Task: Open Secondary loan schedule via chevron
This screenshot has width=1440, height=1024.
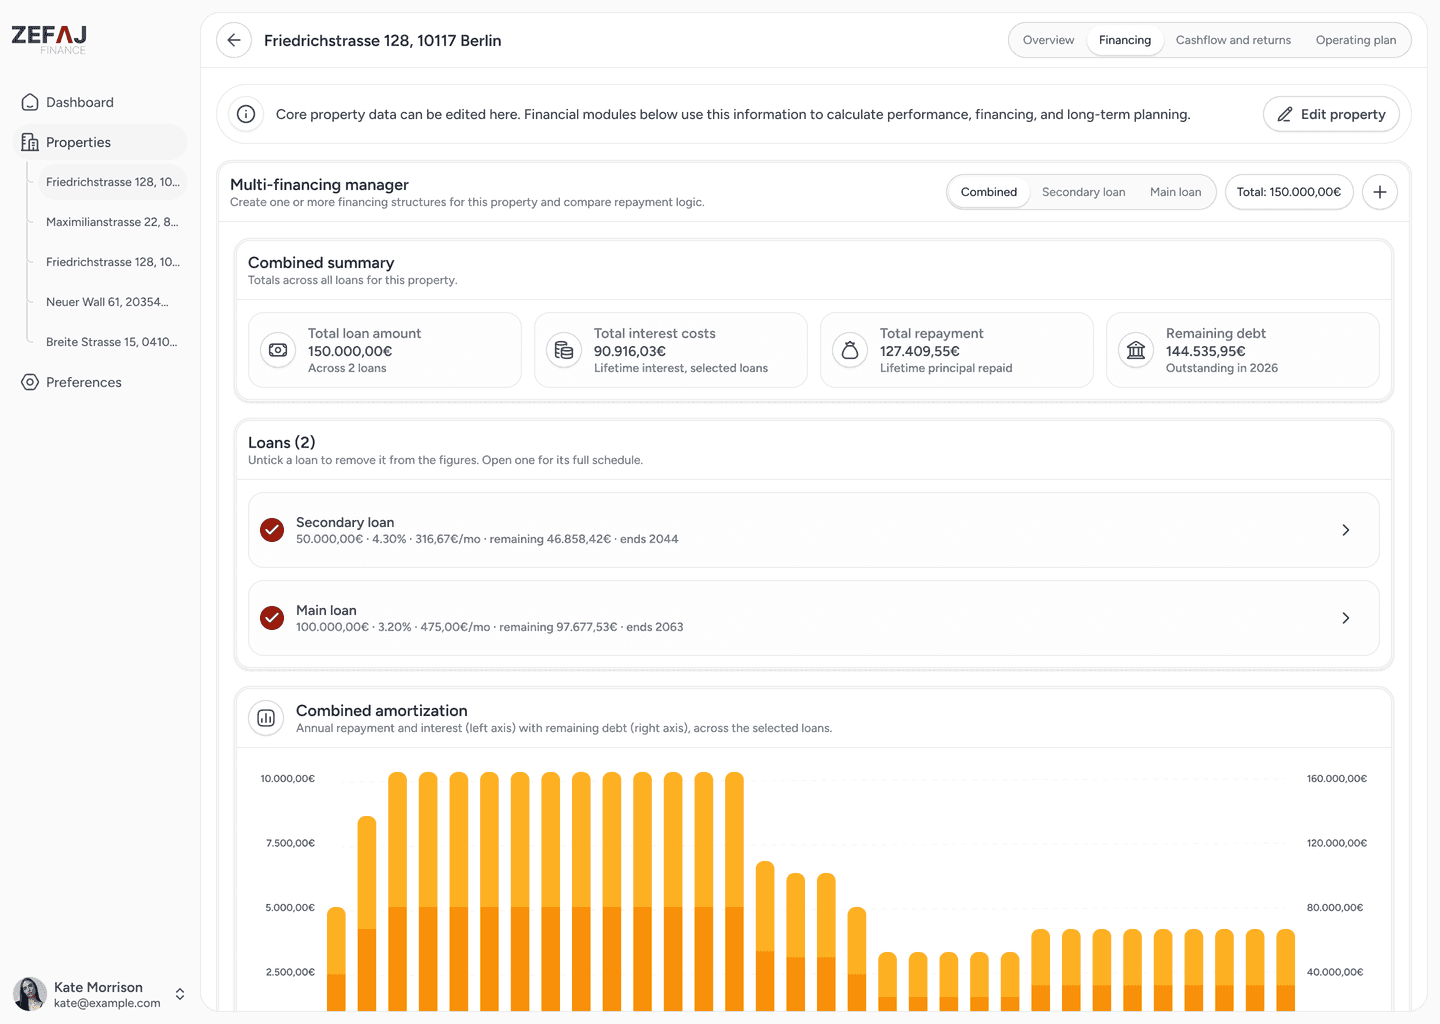Action: click(1346, 530)
